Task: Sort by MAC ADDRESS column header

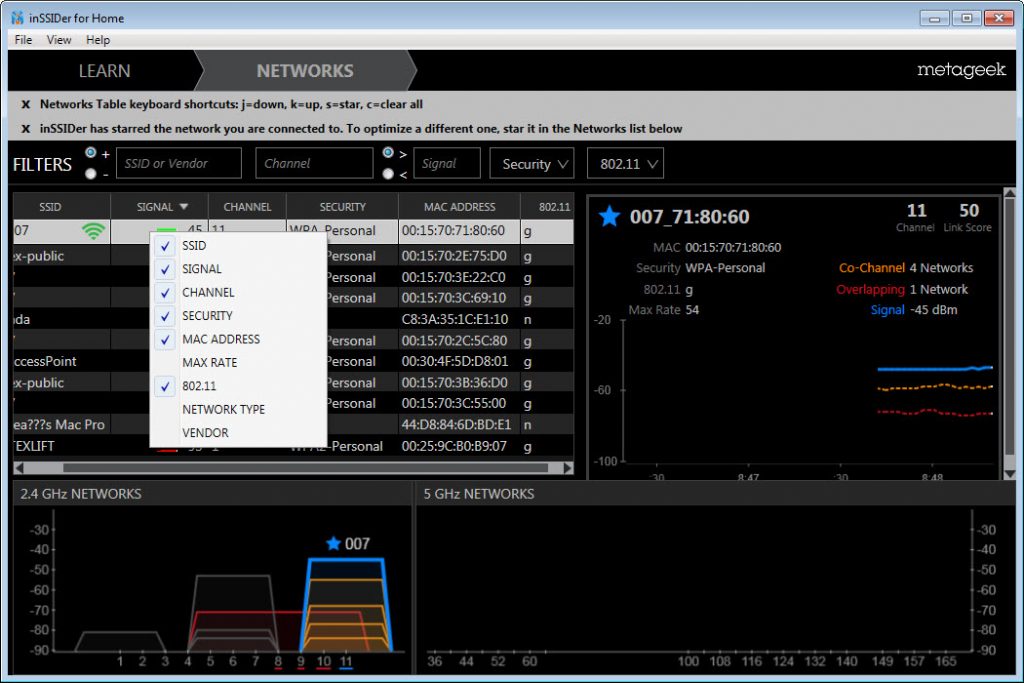Action: 460,207
